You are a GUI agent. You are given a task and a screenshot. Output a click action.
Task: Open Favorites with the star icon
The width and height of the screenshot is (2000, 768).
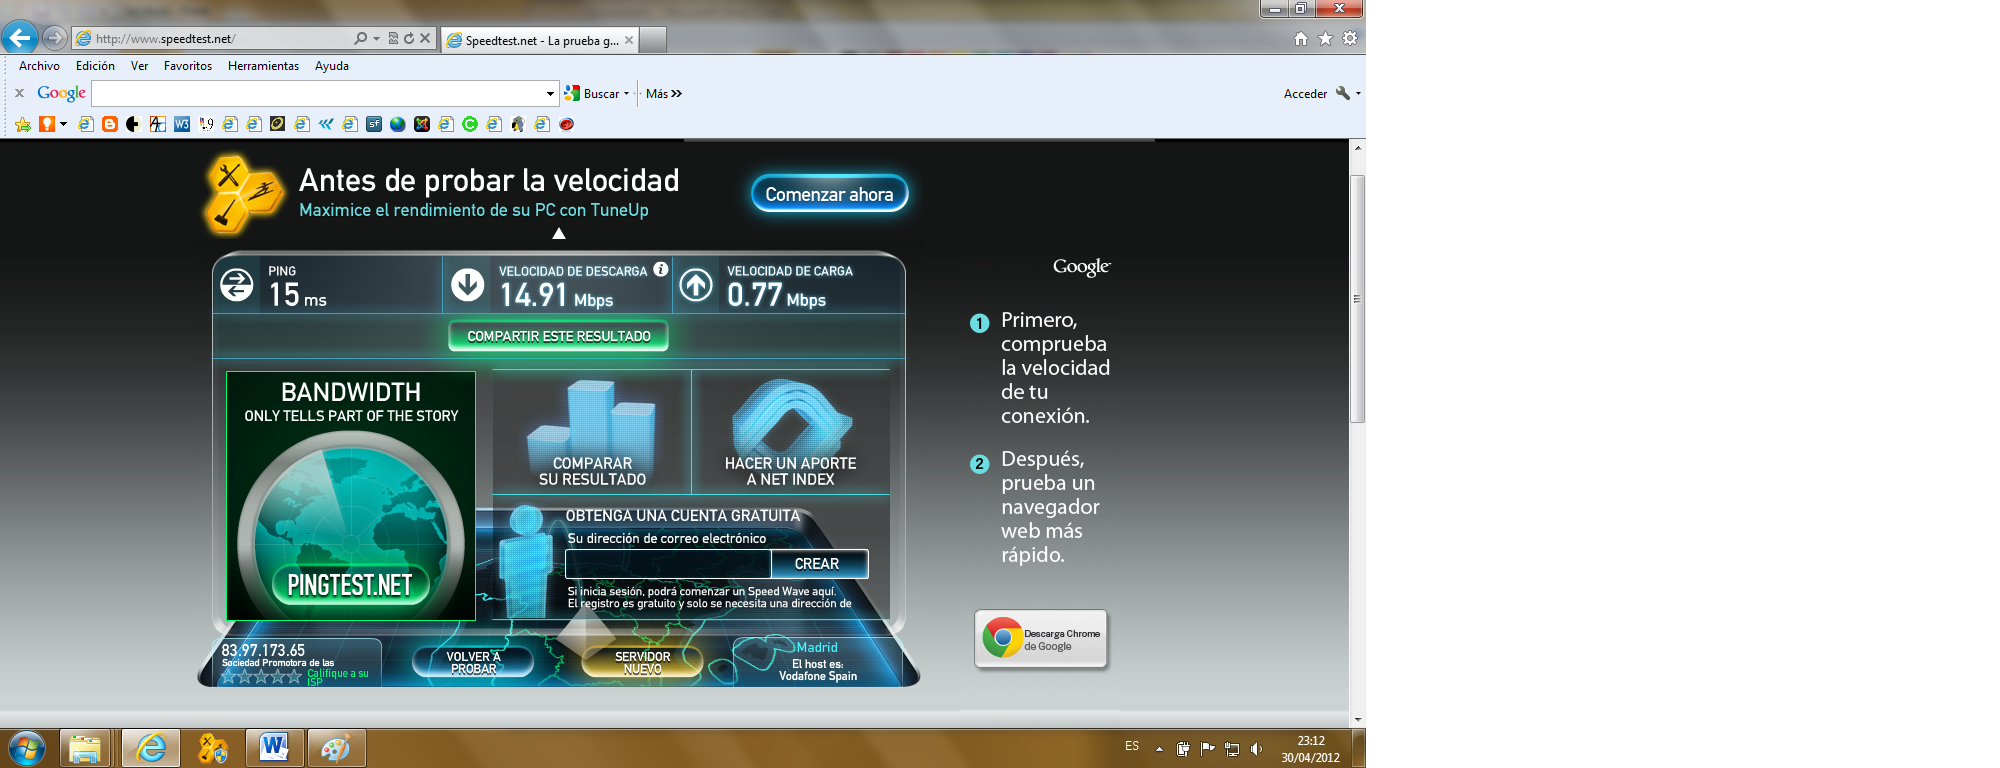1325,38
